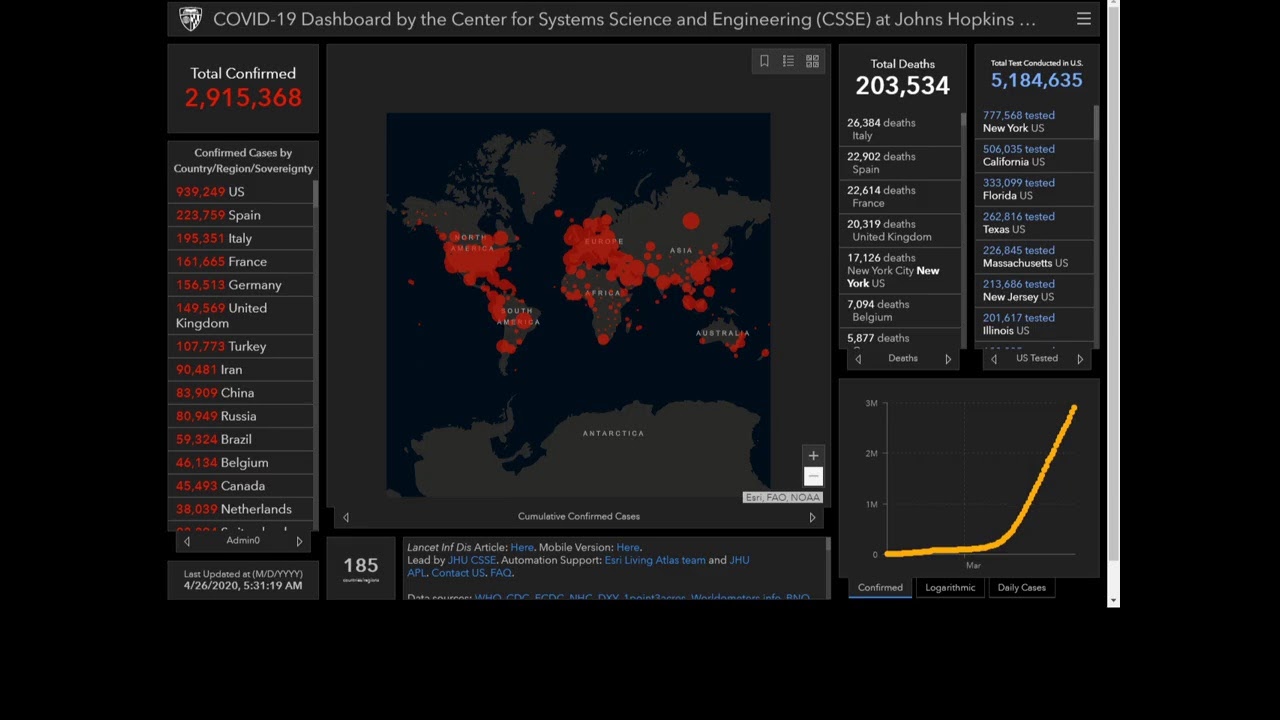The height and width of the screenshot is (720, 1280).
Task: Show the map legend list icon
Action: [x=788, y=61]
